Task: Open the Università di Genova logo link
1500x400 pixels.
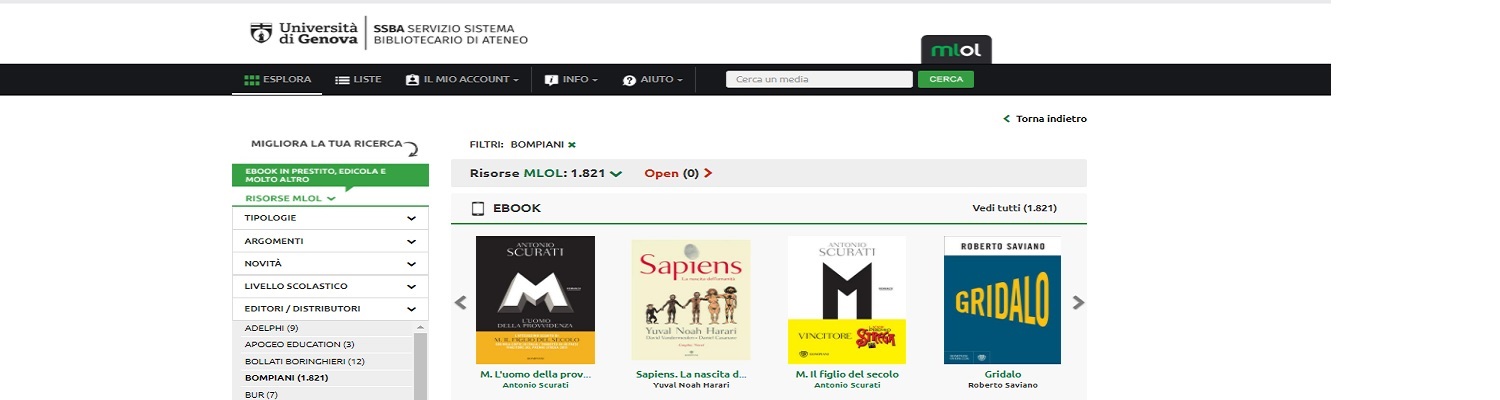Action: point(303,33)
